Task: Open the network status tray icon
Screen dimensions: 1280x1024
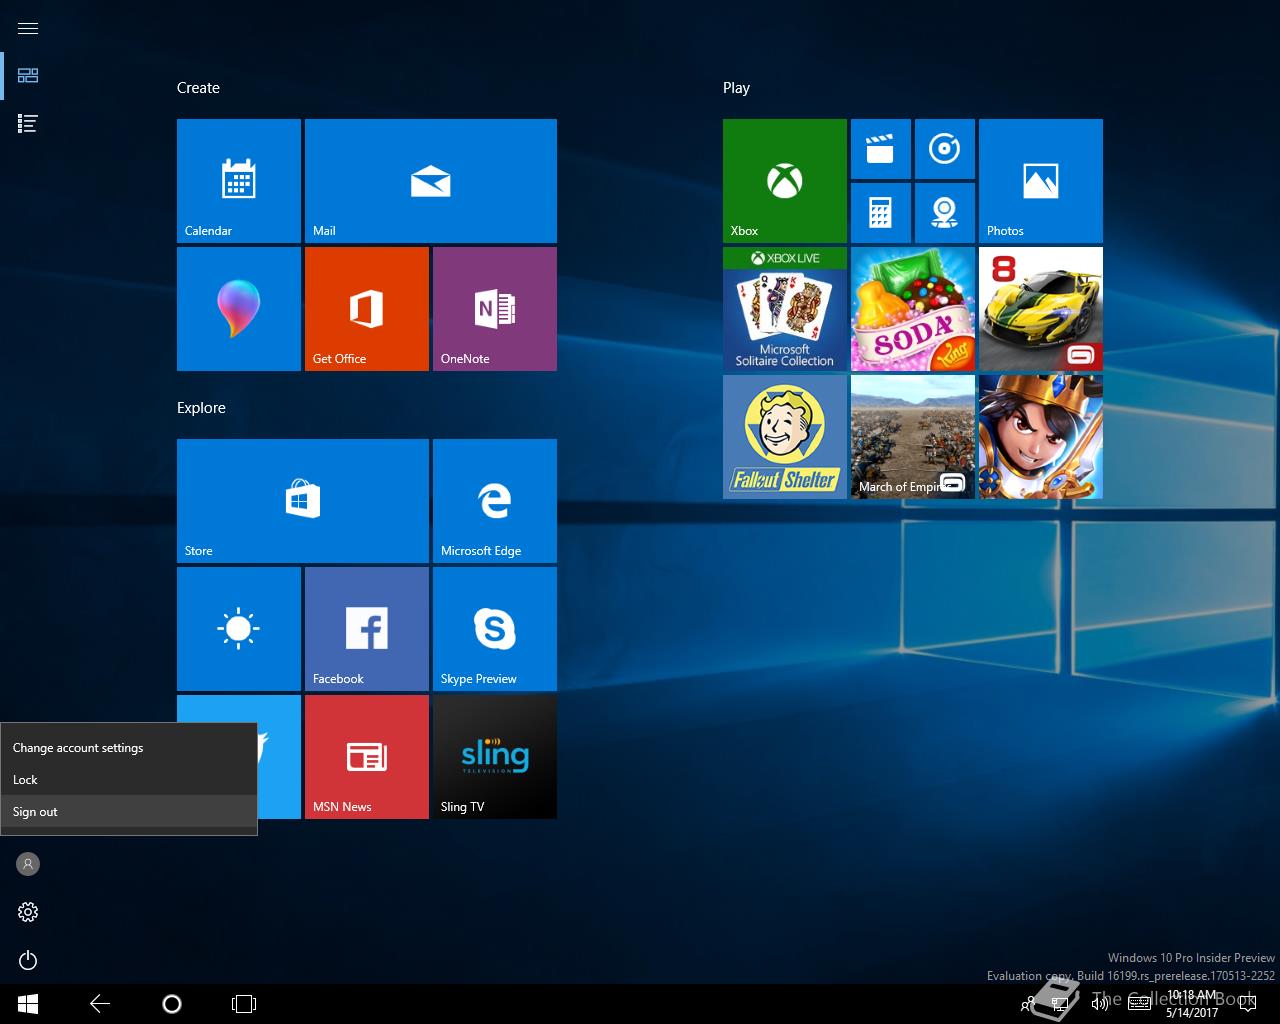Action: coord(1060,1004)
